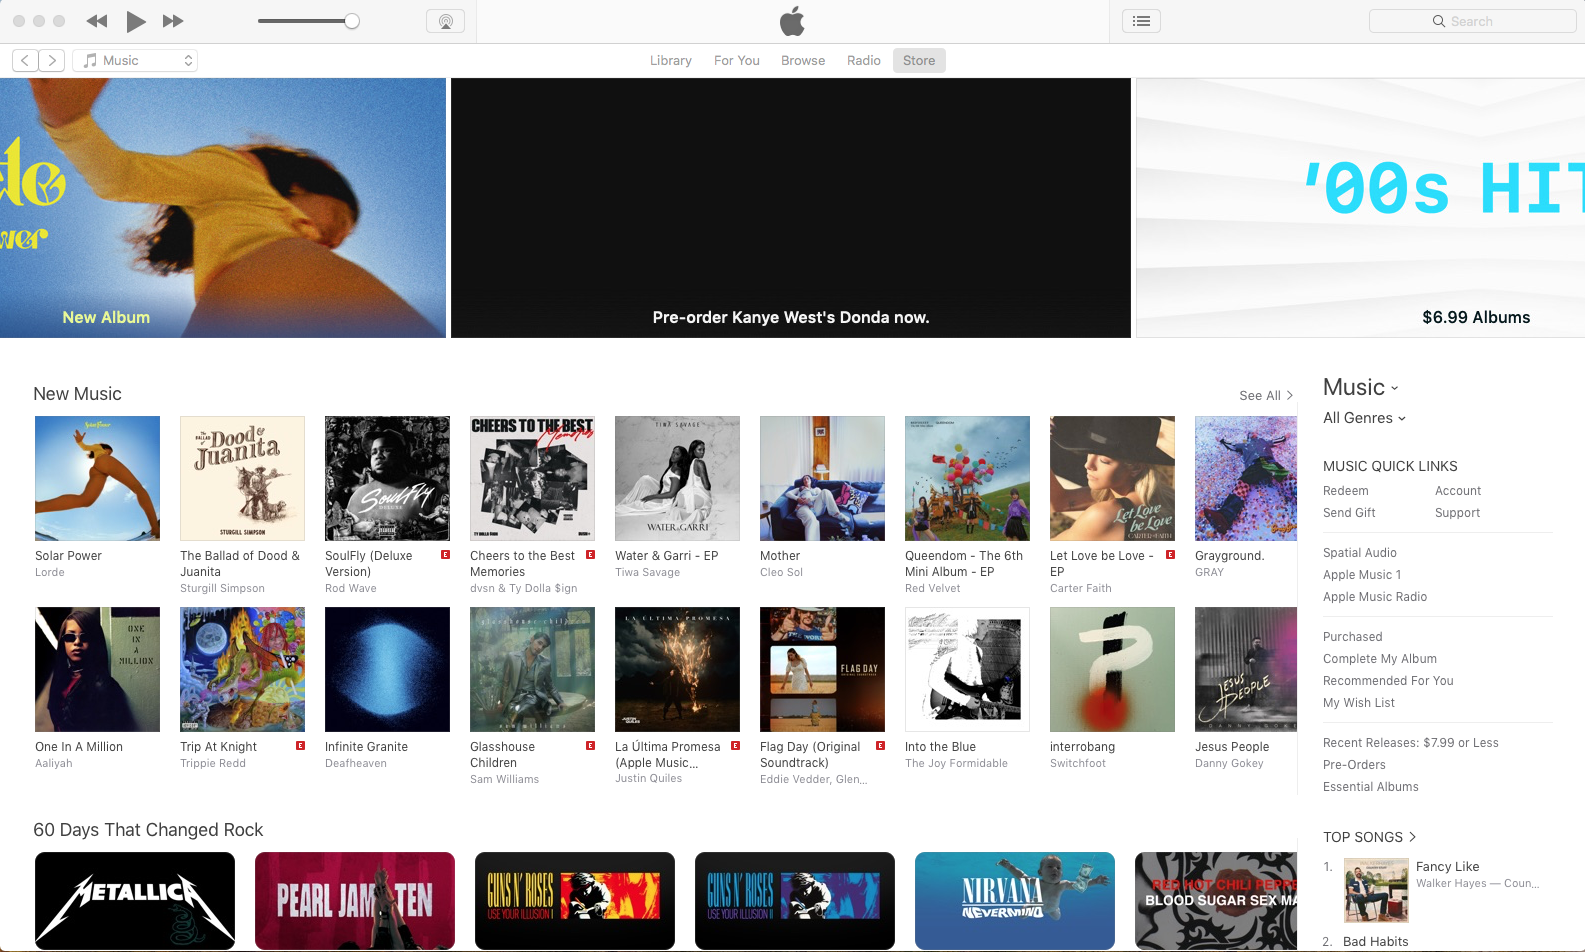Screen dimensions: 1585x952
Task: Open the Kanye West Donda pre-order banner
Action: coord(791,208)
